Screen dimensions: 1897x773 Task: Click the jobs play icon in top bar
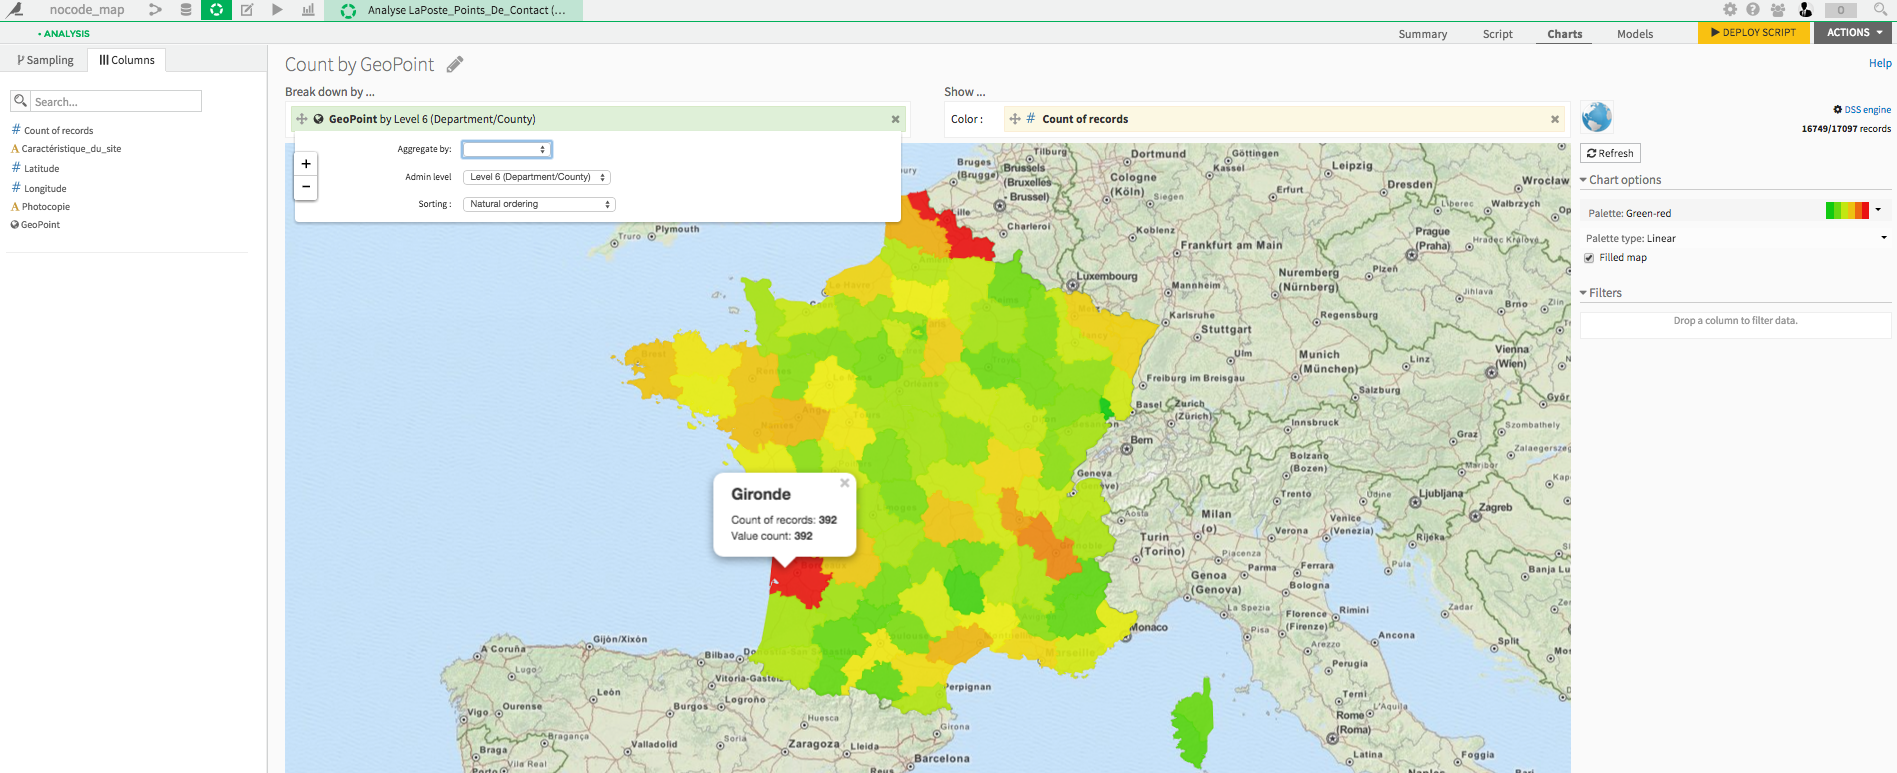[277, 10]
